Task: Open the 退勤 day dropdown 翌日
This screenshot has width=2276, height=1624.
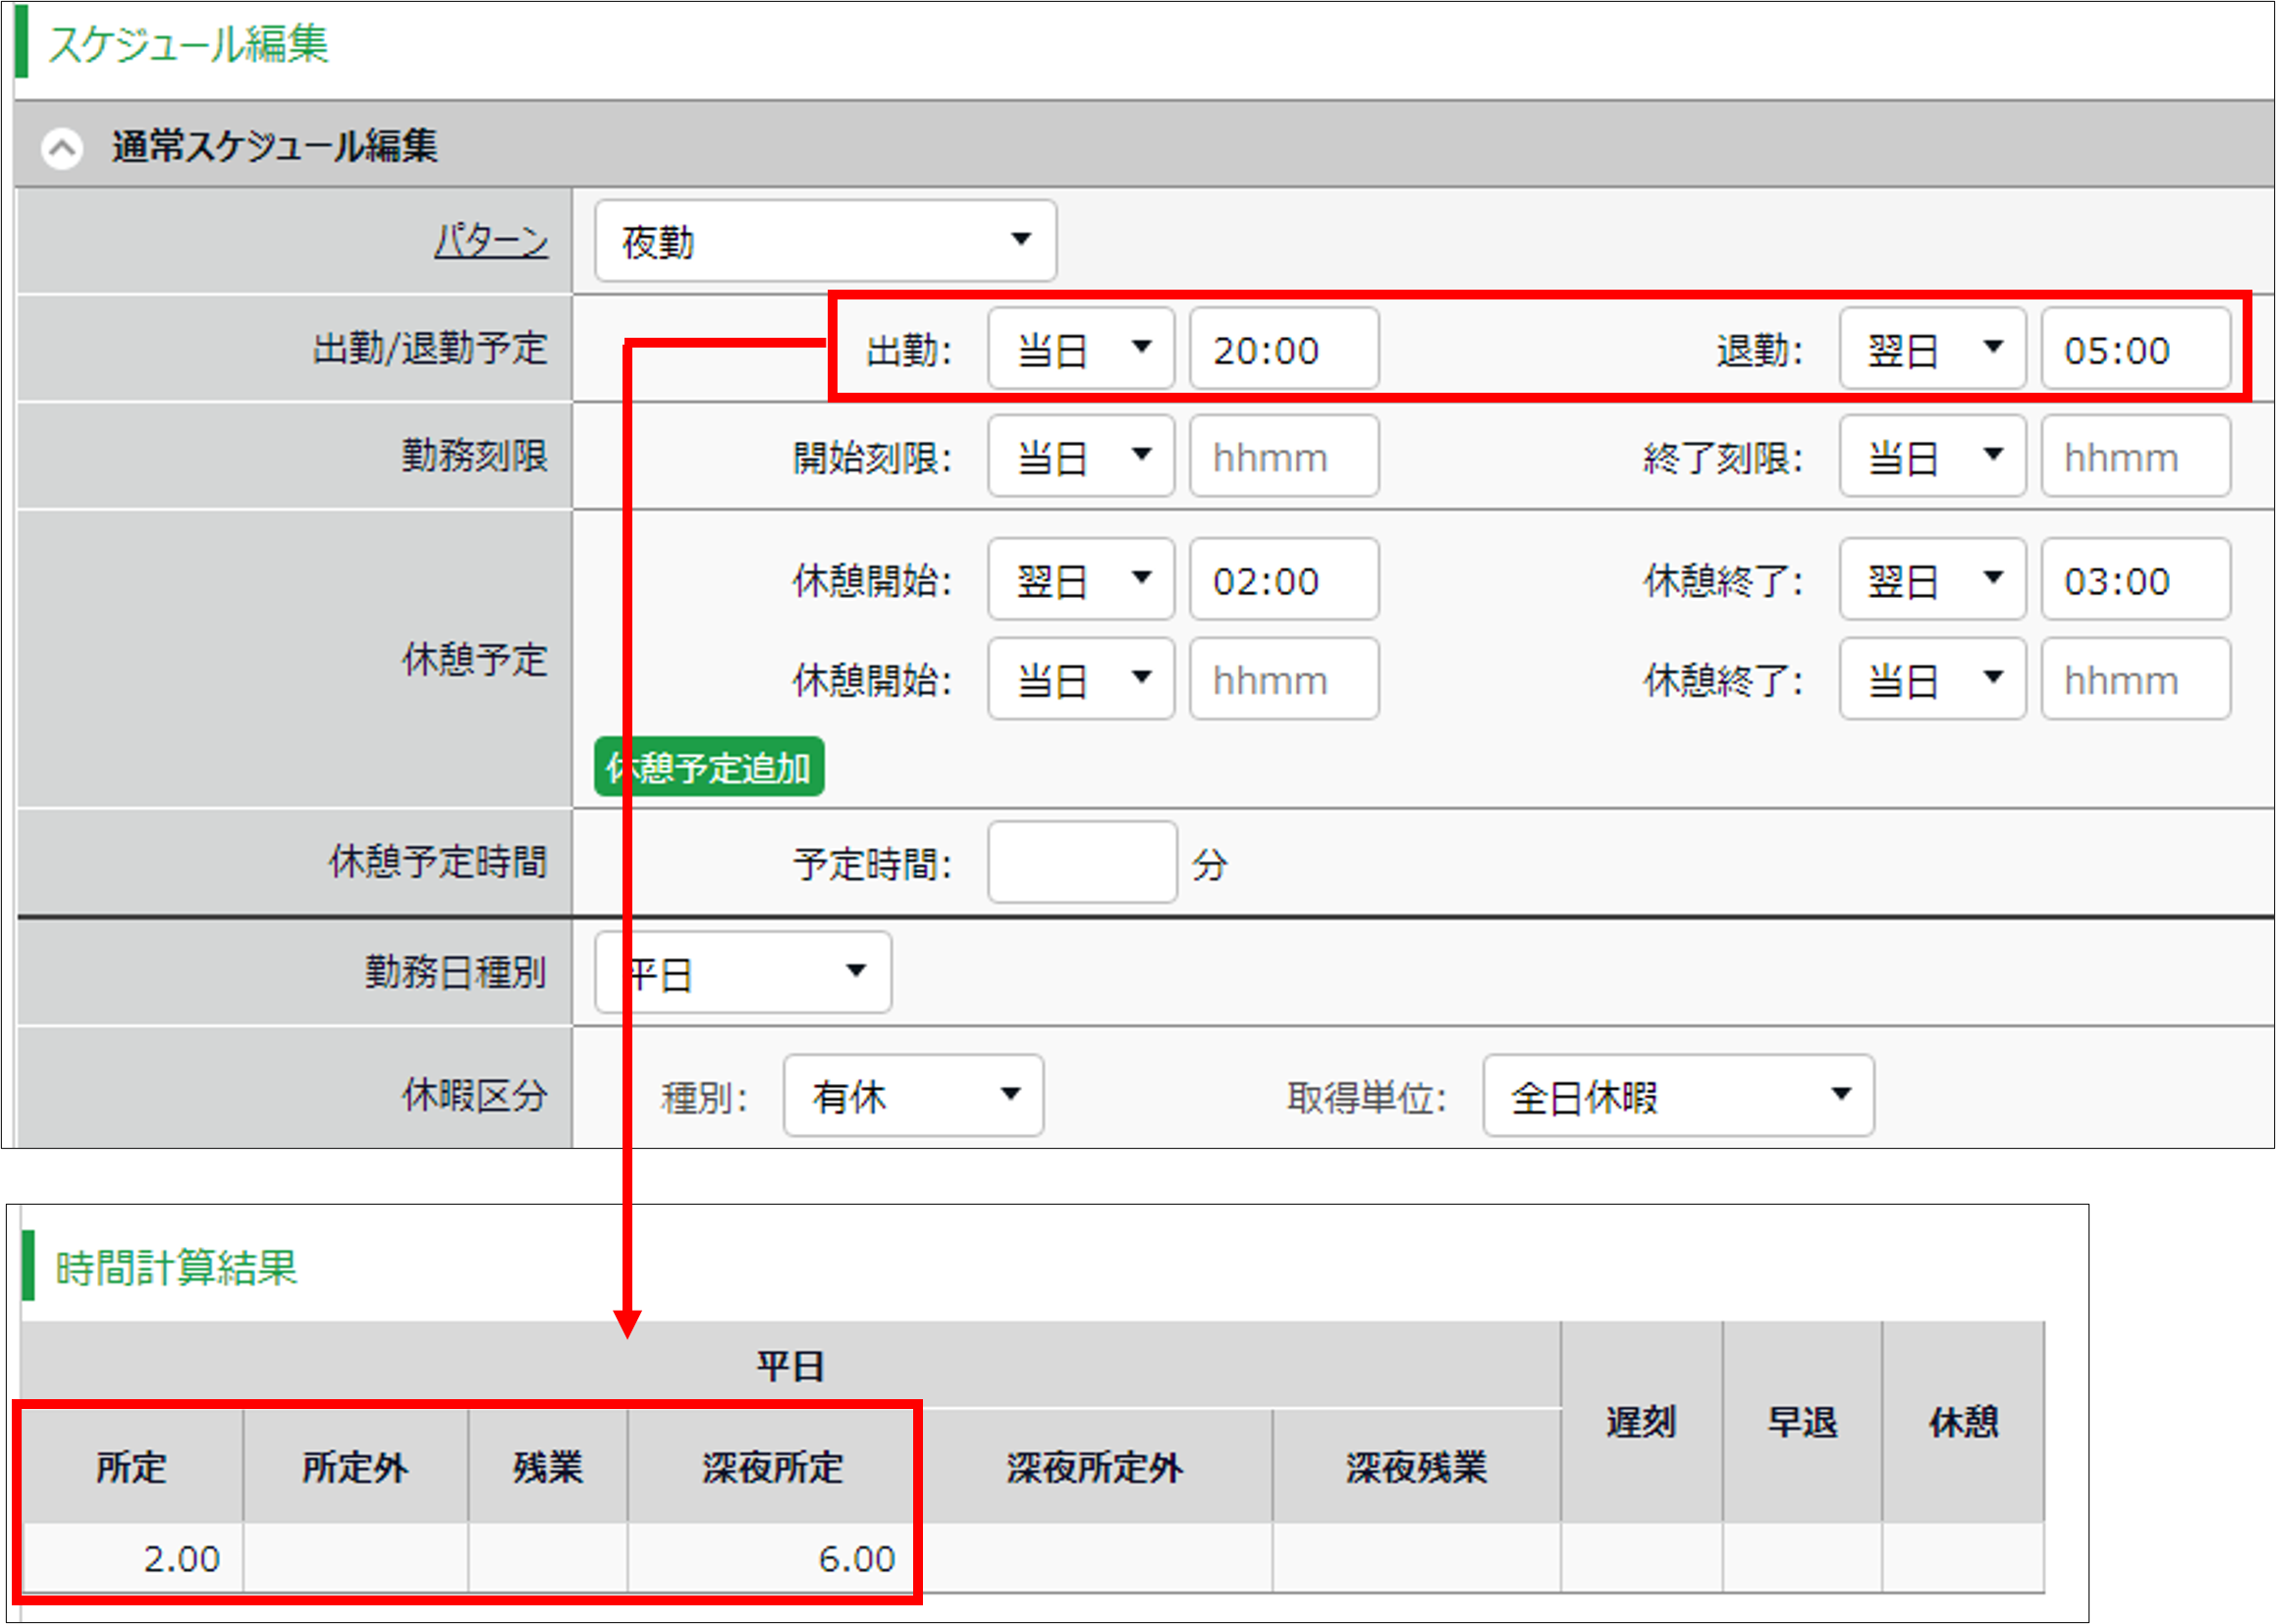Action: click(1931, 349)
